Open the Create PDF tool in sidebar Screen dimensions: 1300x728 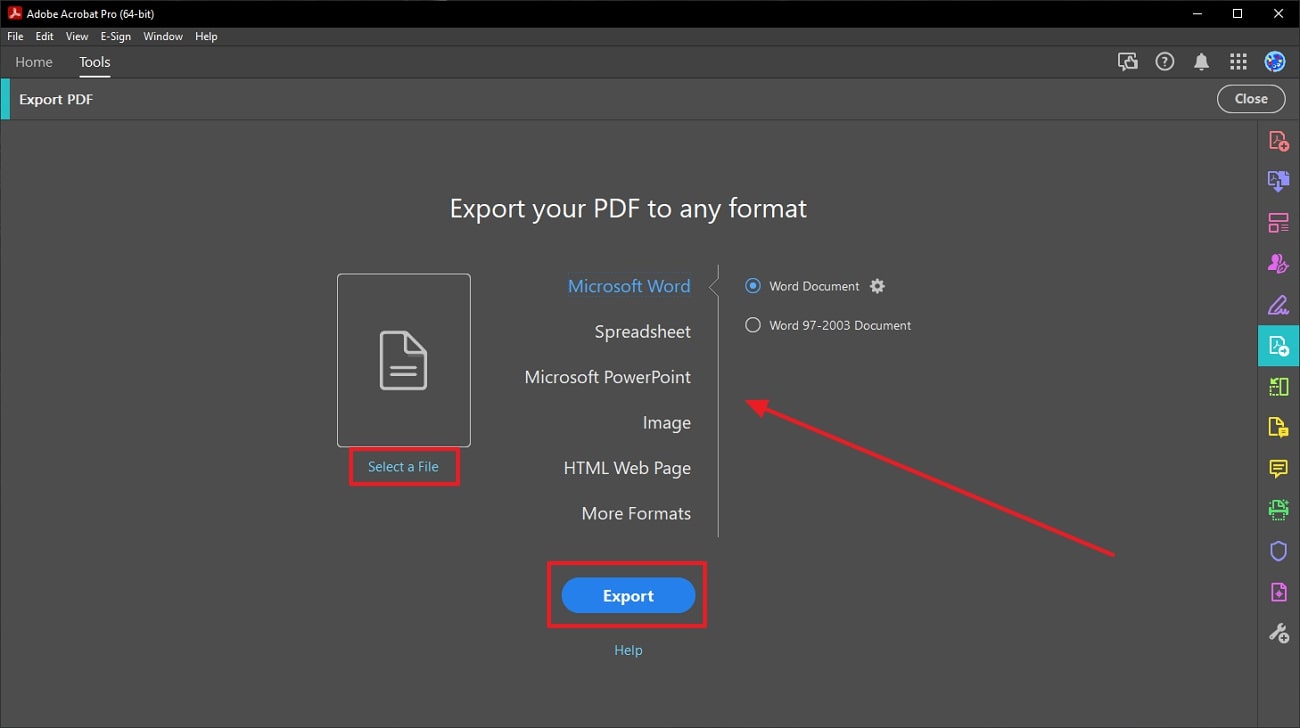[1278, 141]
